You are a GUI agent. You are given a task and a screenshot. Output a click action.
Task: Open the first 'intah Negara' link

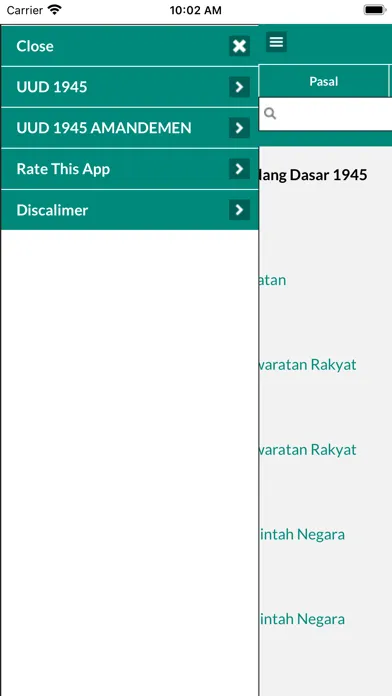coord(302,534)
